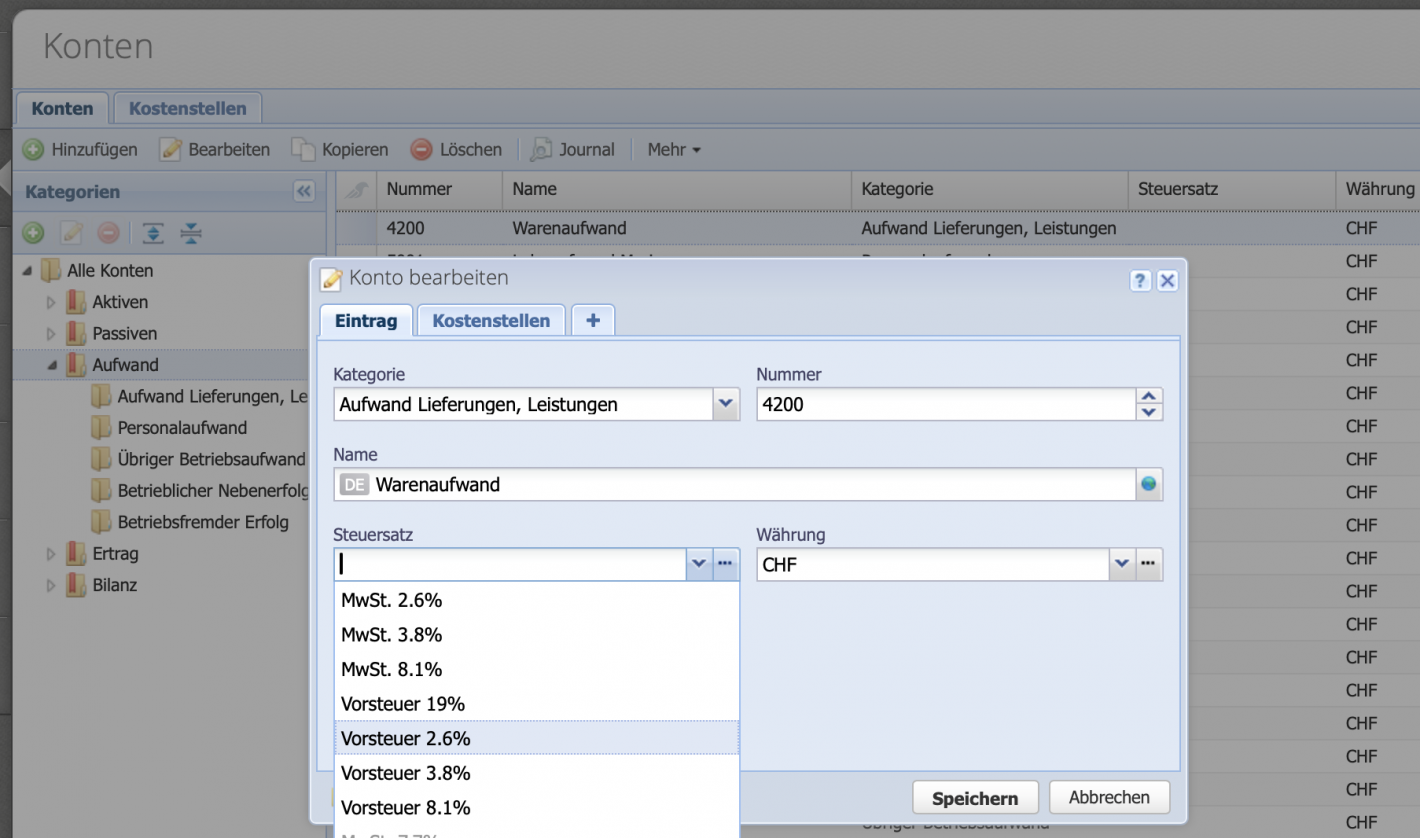Open translations with the globe icon beside Name
1420x838 pixels.
click(x=1150, y=484)
